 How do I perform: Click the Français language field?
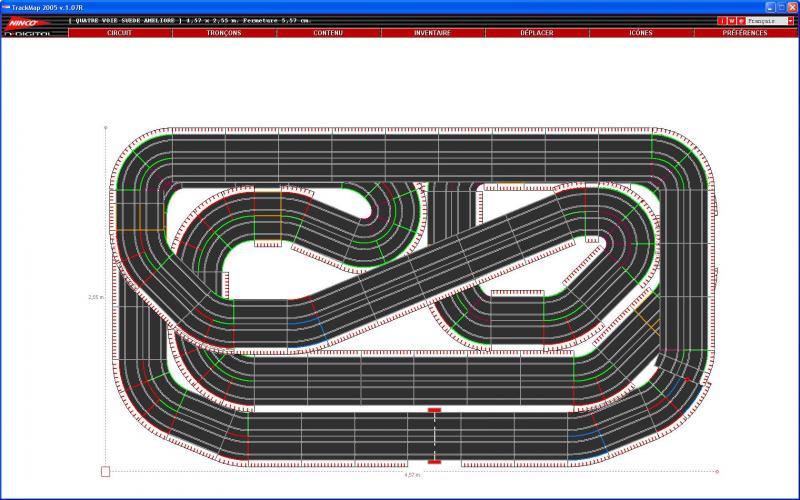(x=765, y=20)
